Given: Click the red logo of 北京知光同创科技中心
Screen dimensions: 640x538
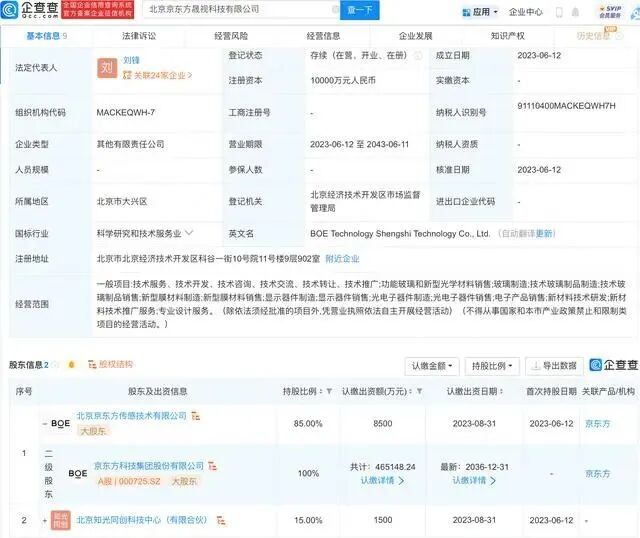Looking at the screenshot, I should click(x=60, y=520).
